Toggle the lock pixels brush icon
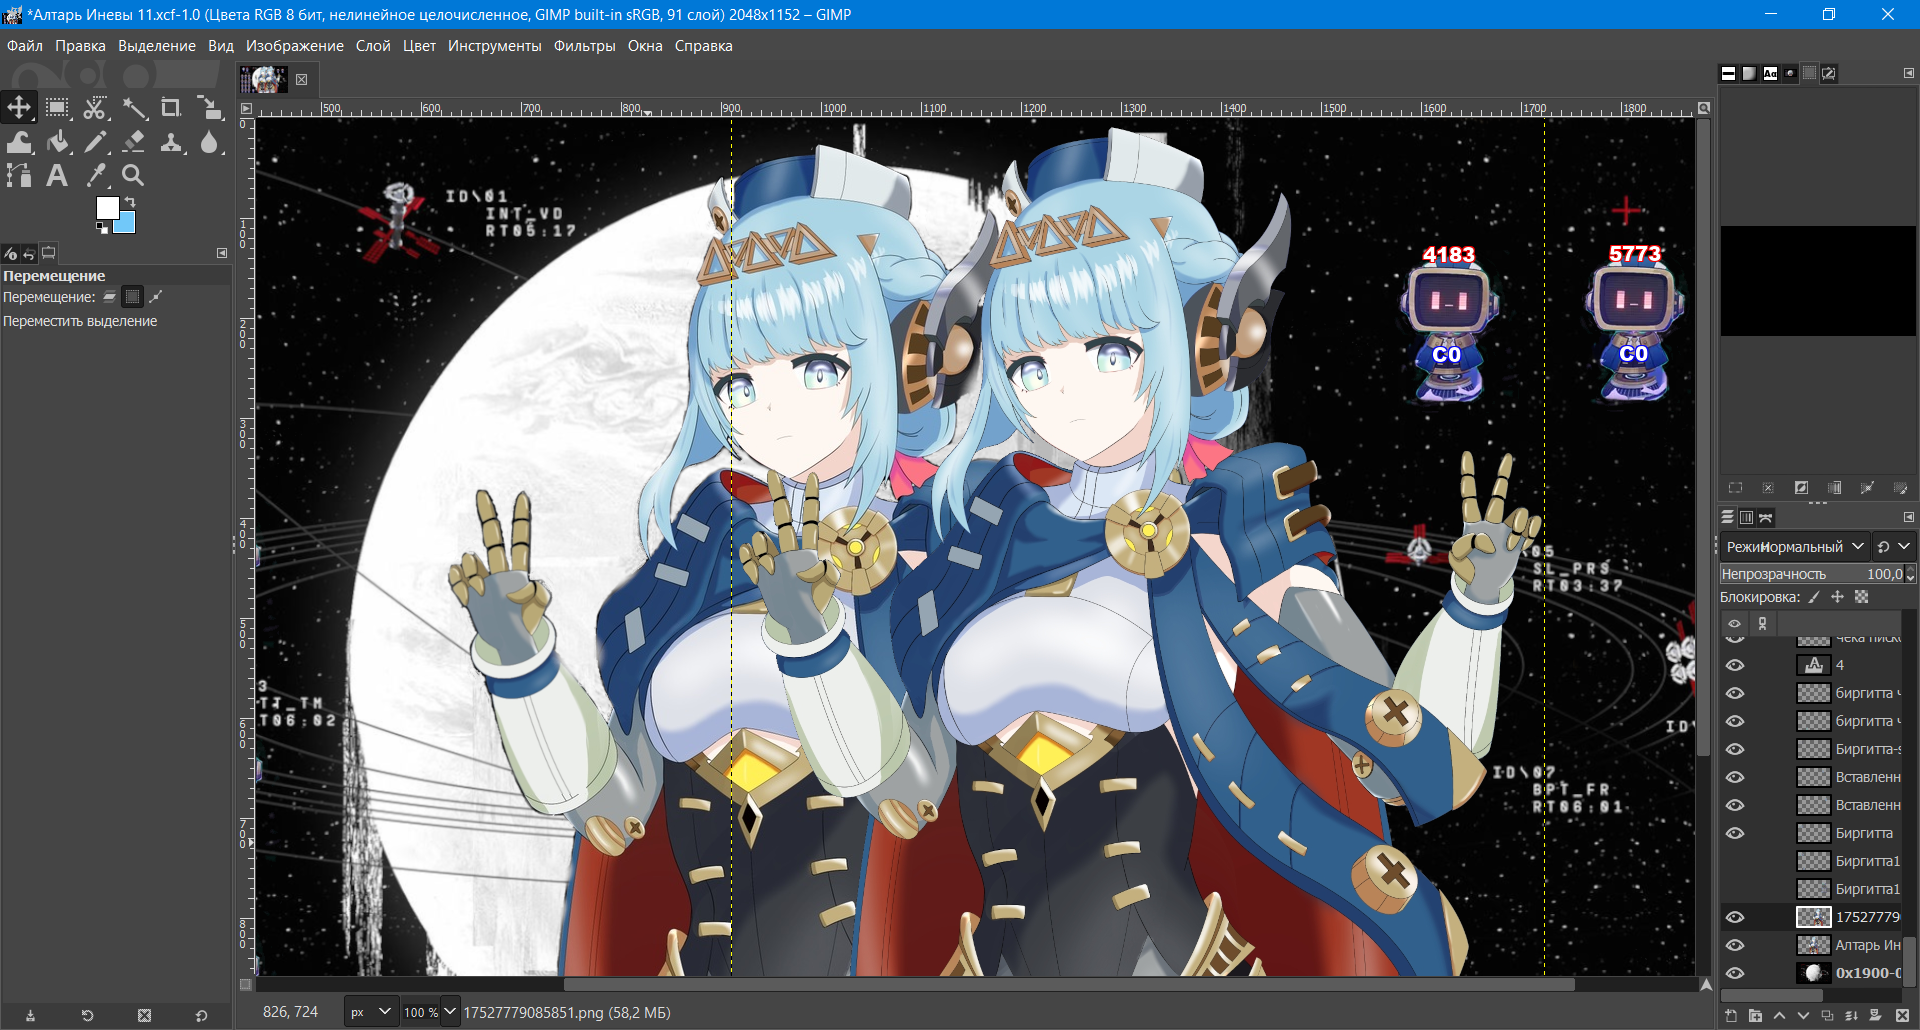The height and width of the screenshot is (1030, 1920). coord(1814,597)
